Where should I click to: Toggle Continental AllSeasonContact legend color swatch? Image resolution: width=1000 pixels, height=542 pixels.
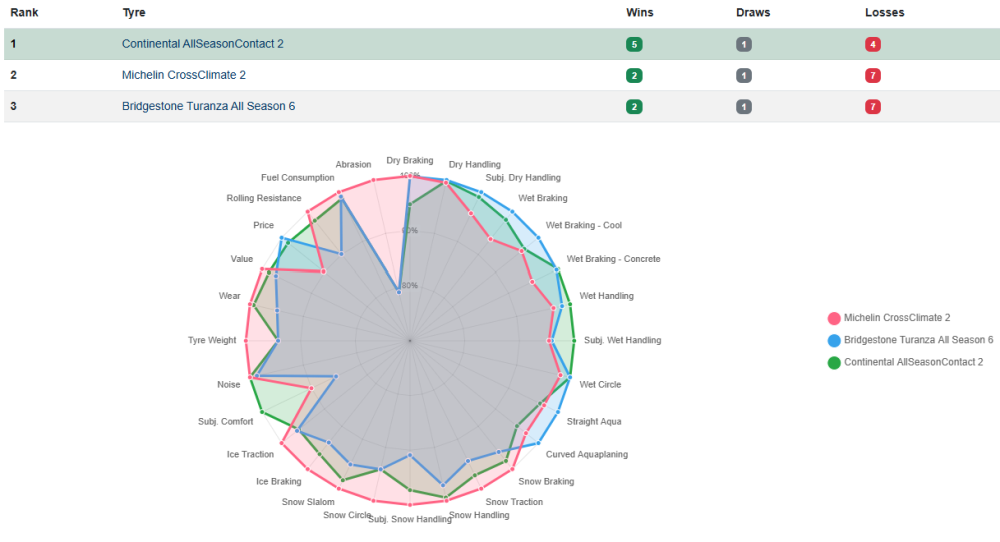(x=834, y=363)
